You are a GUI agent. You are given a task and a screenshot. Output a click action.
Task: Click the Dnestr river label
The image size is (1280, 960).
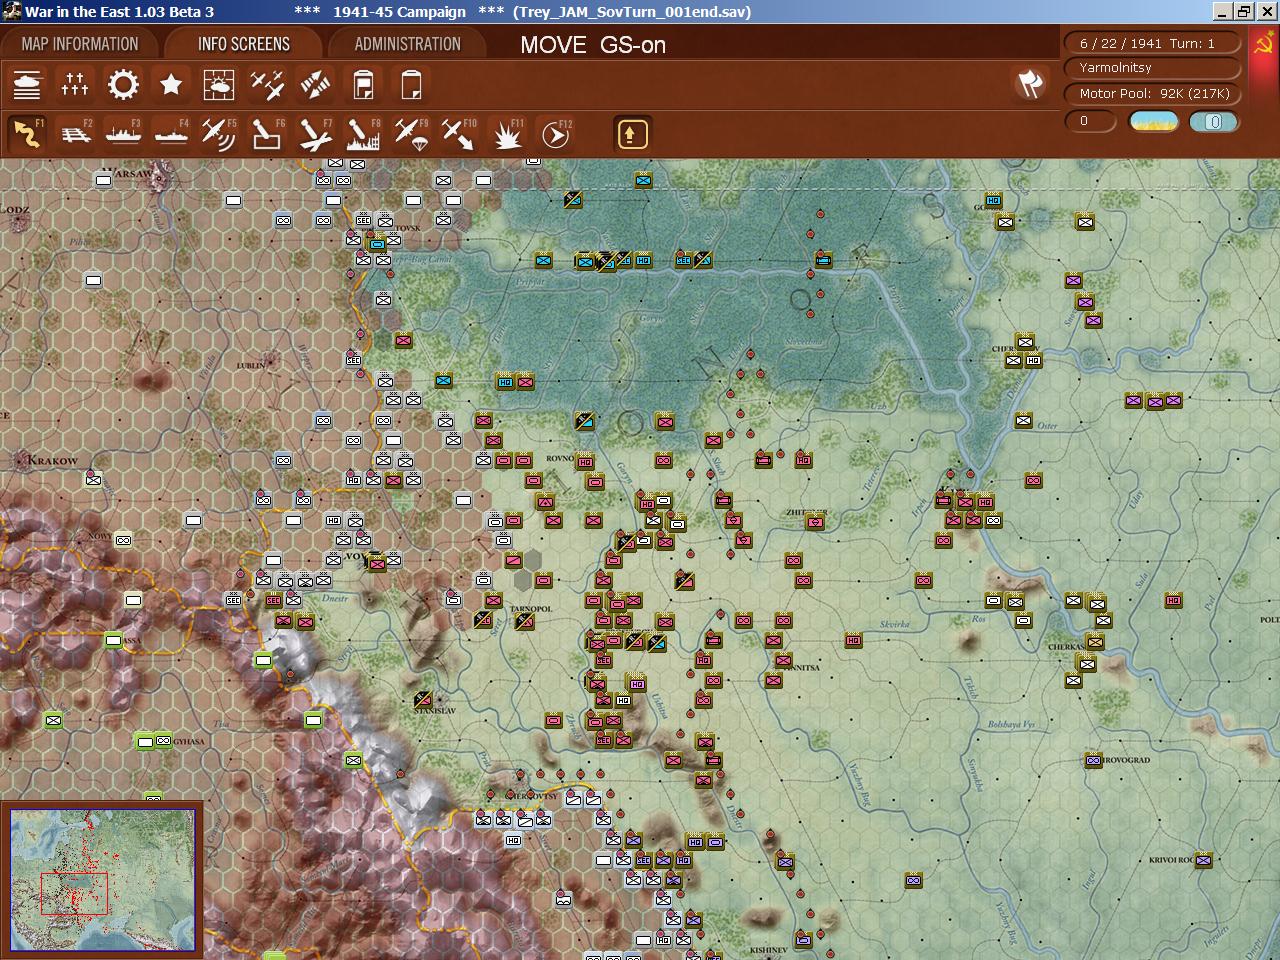pos(336,598)
